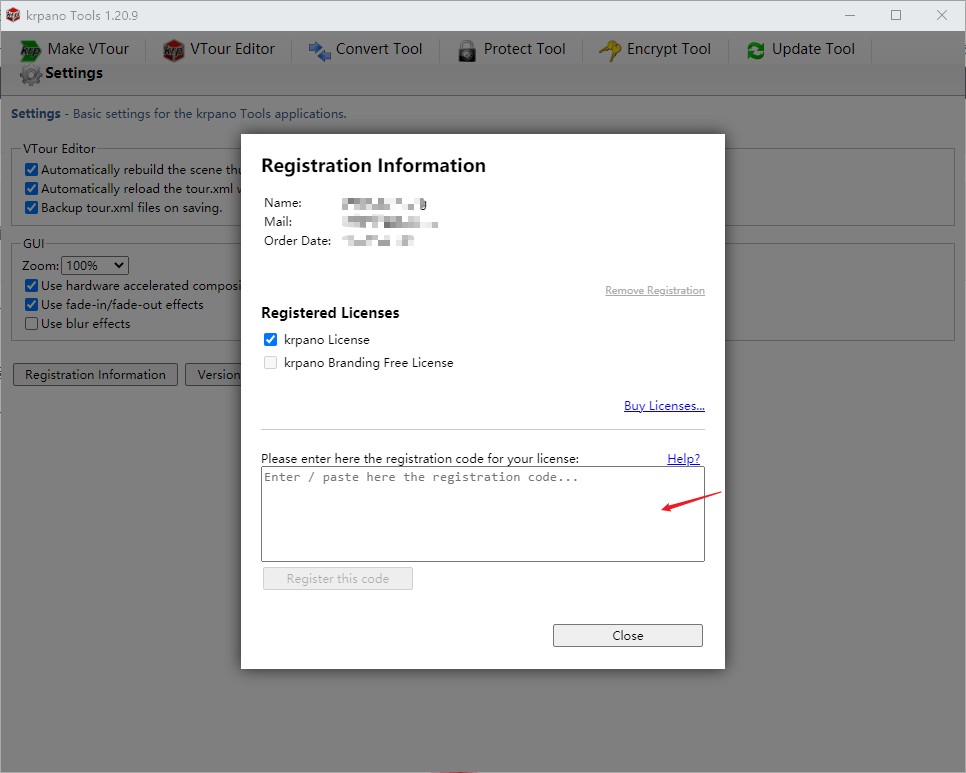This screenshot has width=966, height=773.
Task: Toggle krpano Branding Free License checkbox
Action: click(x=270, y=363)
